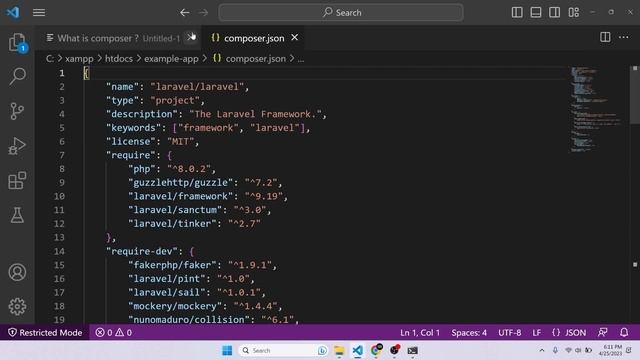This screenshot has height=360, width=640.
Task: Open the Explorer view in activity bar
Action: 17,42
